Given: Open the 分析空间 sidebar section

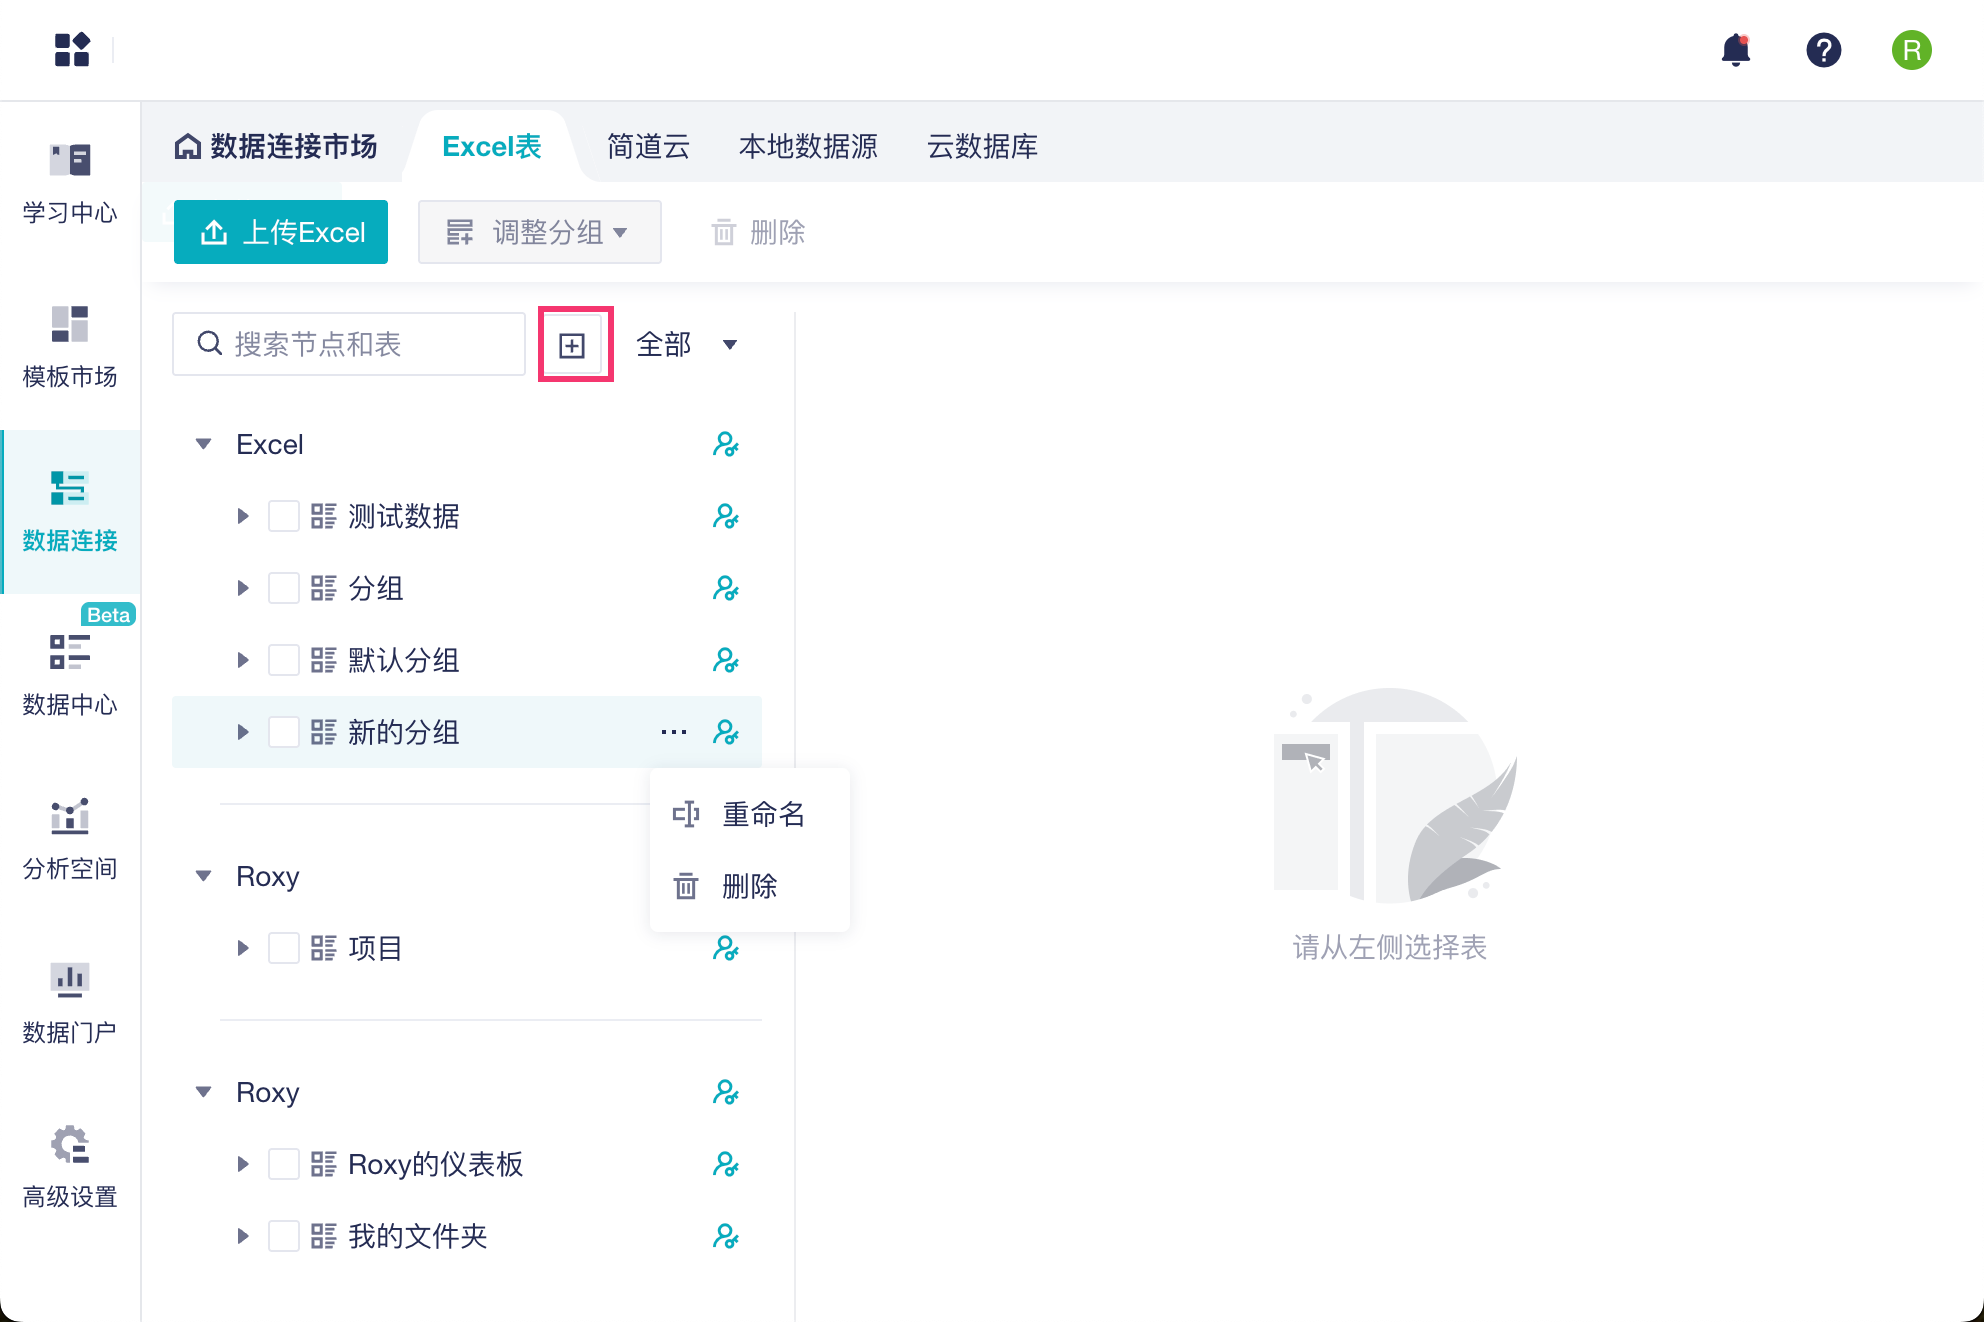Looking at the screenshot, I should click(x=70, y=838).
